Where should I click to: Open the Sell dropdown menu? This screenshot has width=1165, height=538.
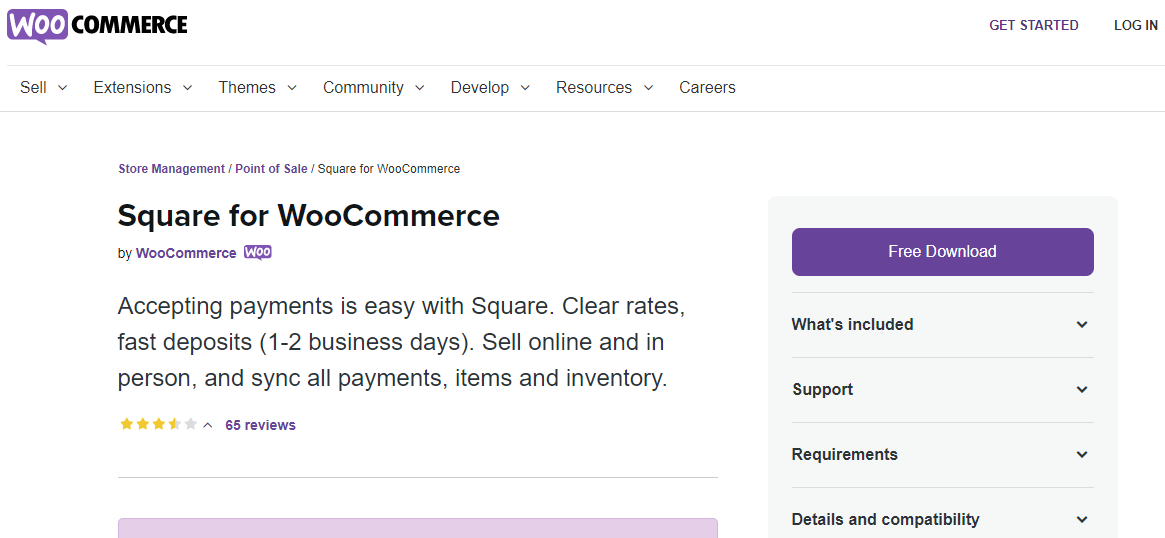[44, 88]
